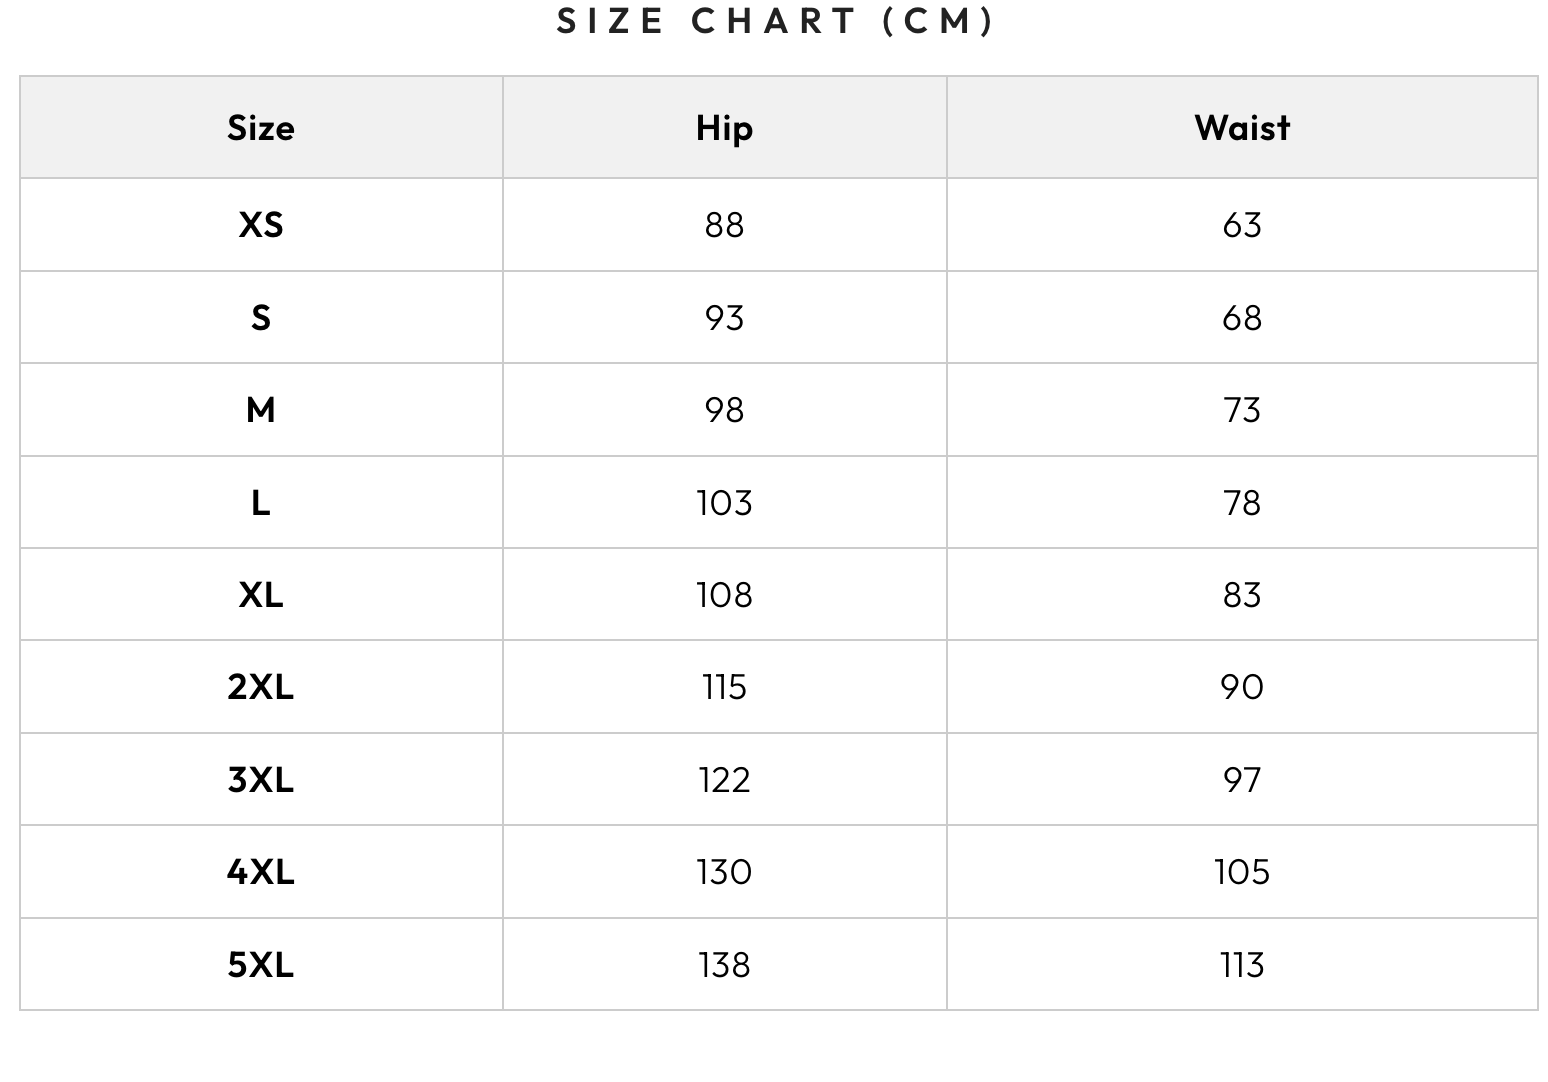
Task: Select the L size row label
Action: click(x=261, y=503)
